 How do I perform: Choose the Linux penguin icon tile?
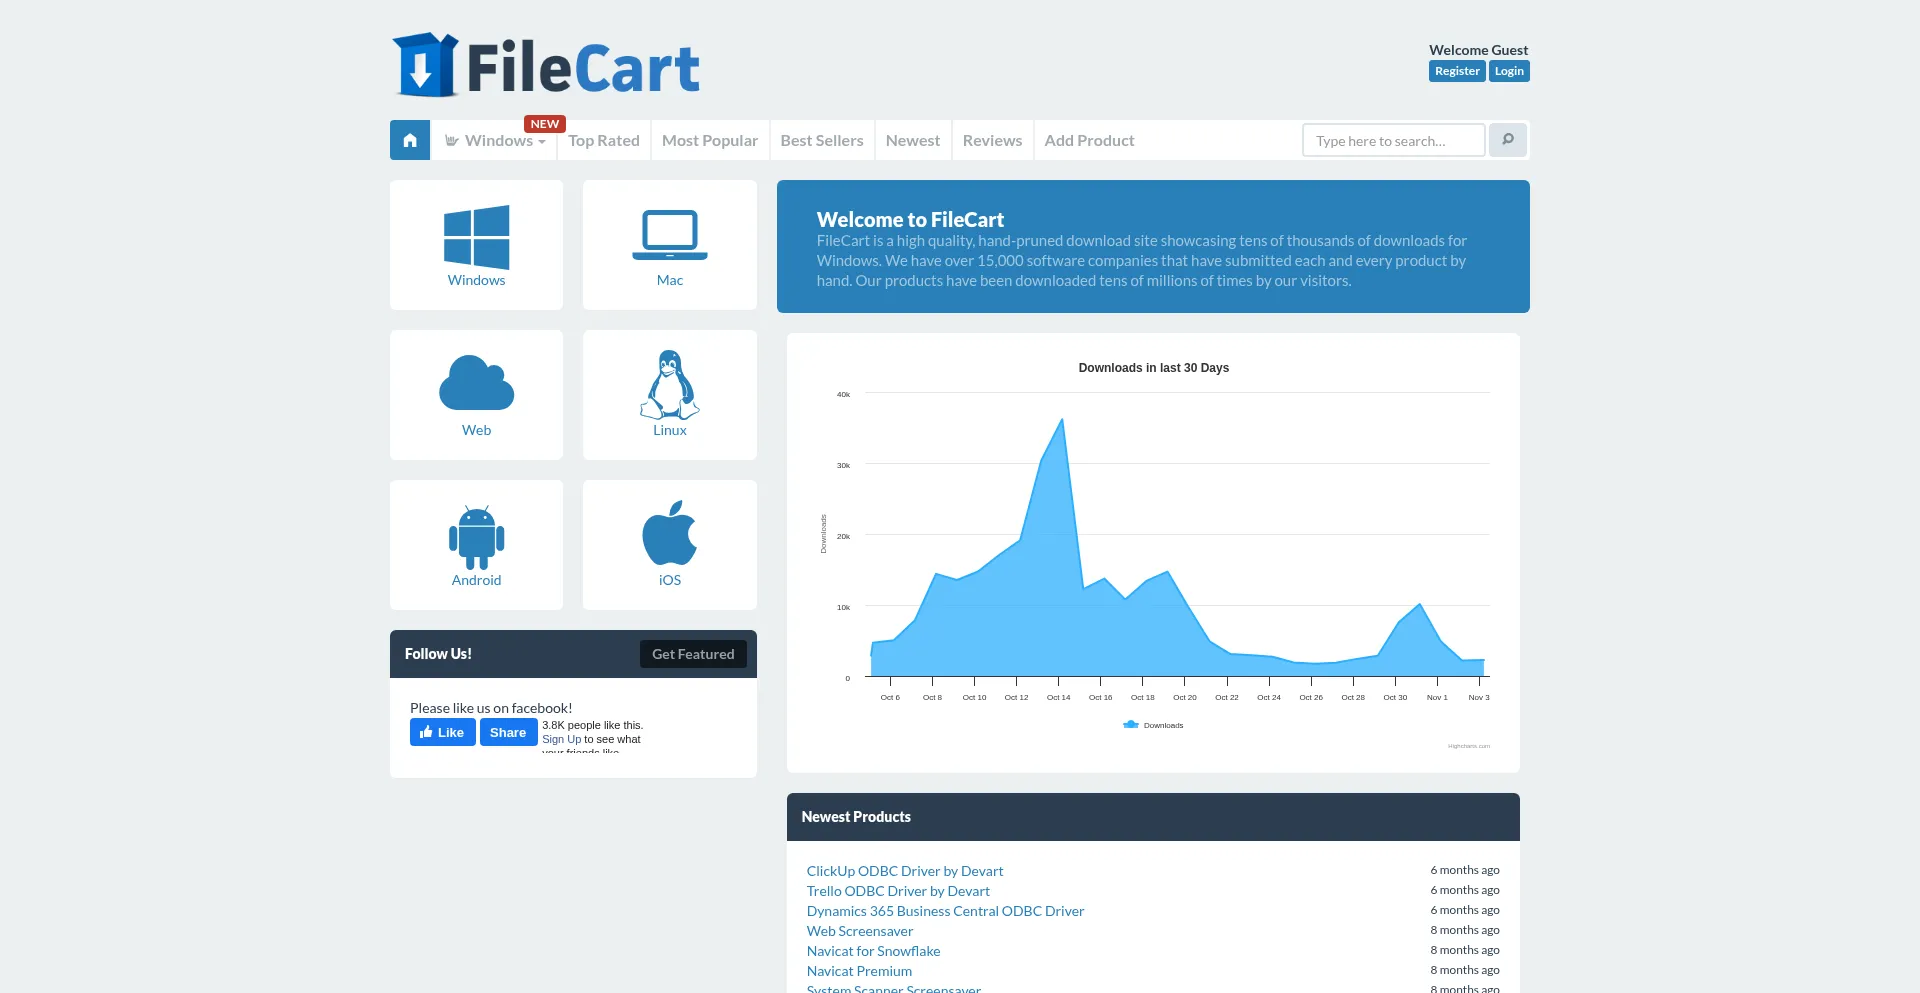(669, 395)
